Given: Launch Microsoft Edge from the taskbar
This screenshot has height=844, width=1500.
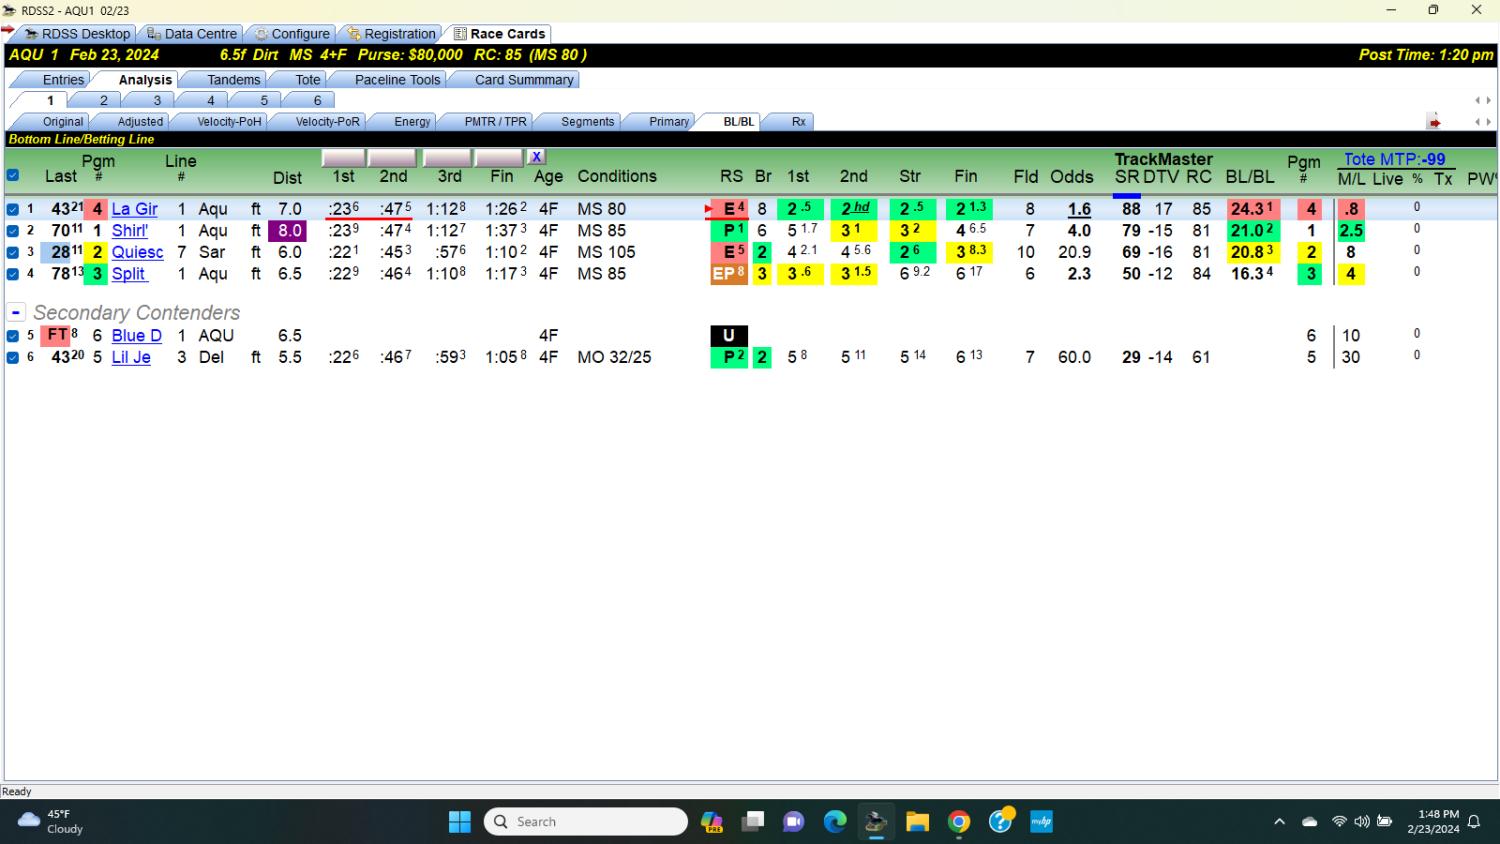Looking at the screenshot, I should coord(835,822).
